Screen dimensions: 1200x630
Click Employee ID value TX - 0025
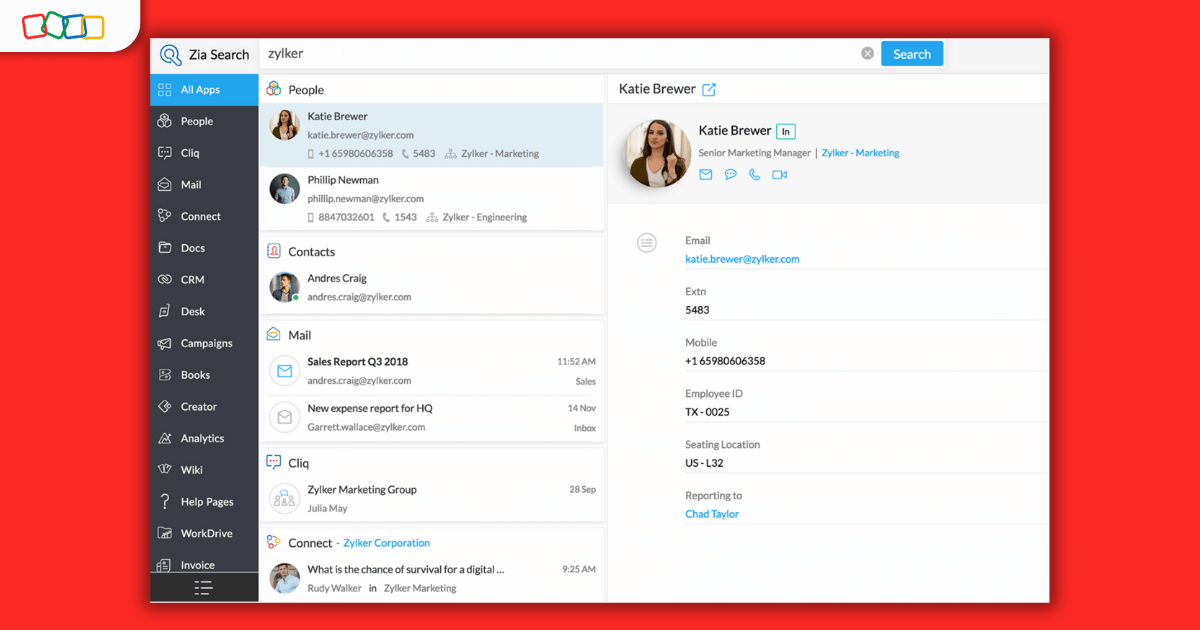[x=707, y=412]
